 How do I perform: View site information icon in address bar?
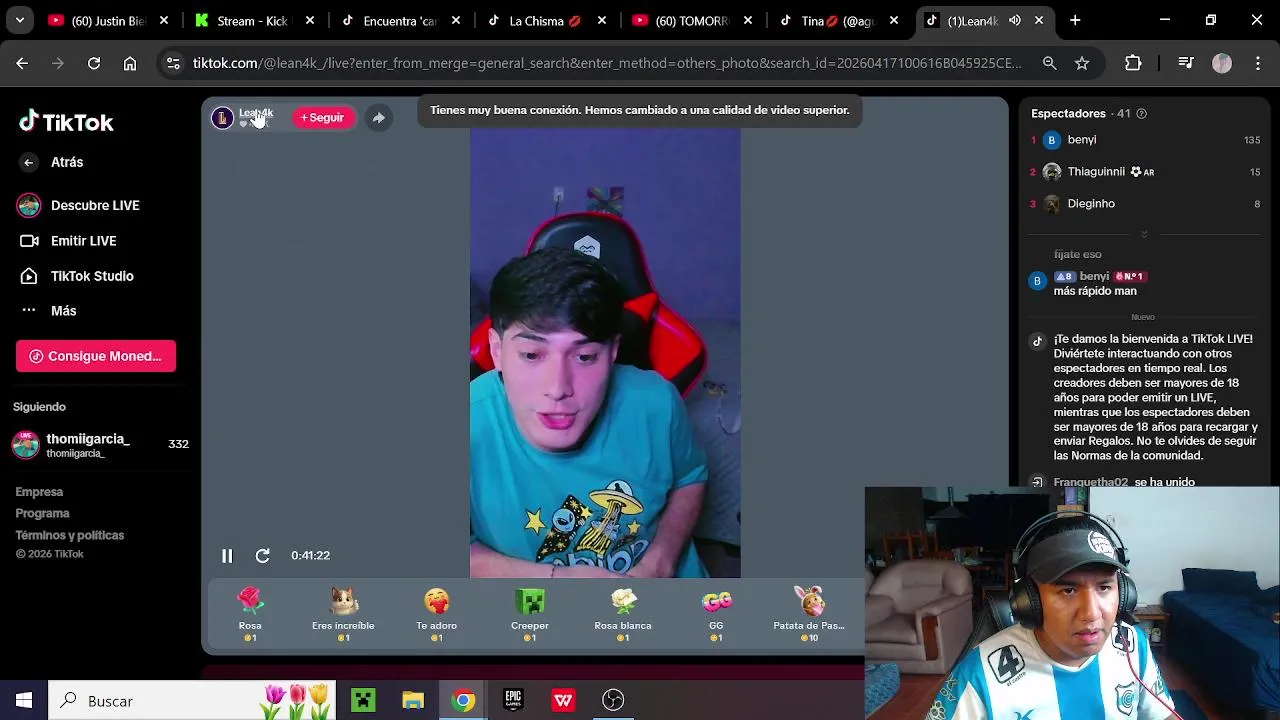click(173, 63)
